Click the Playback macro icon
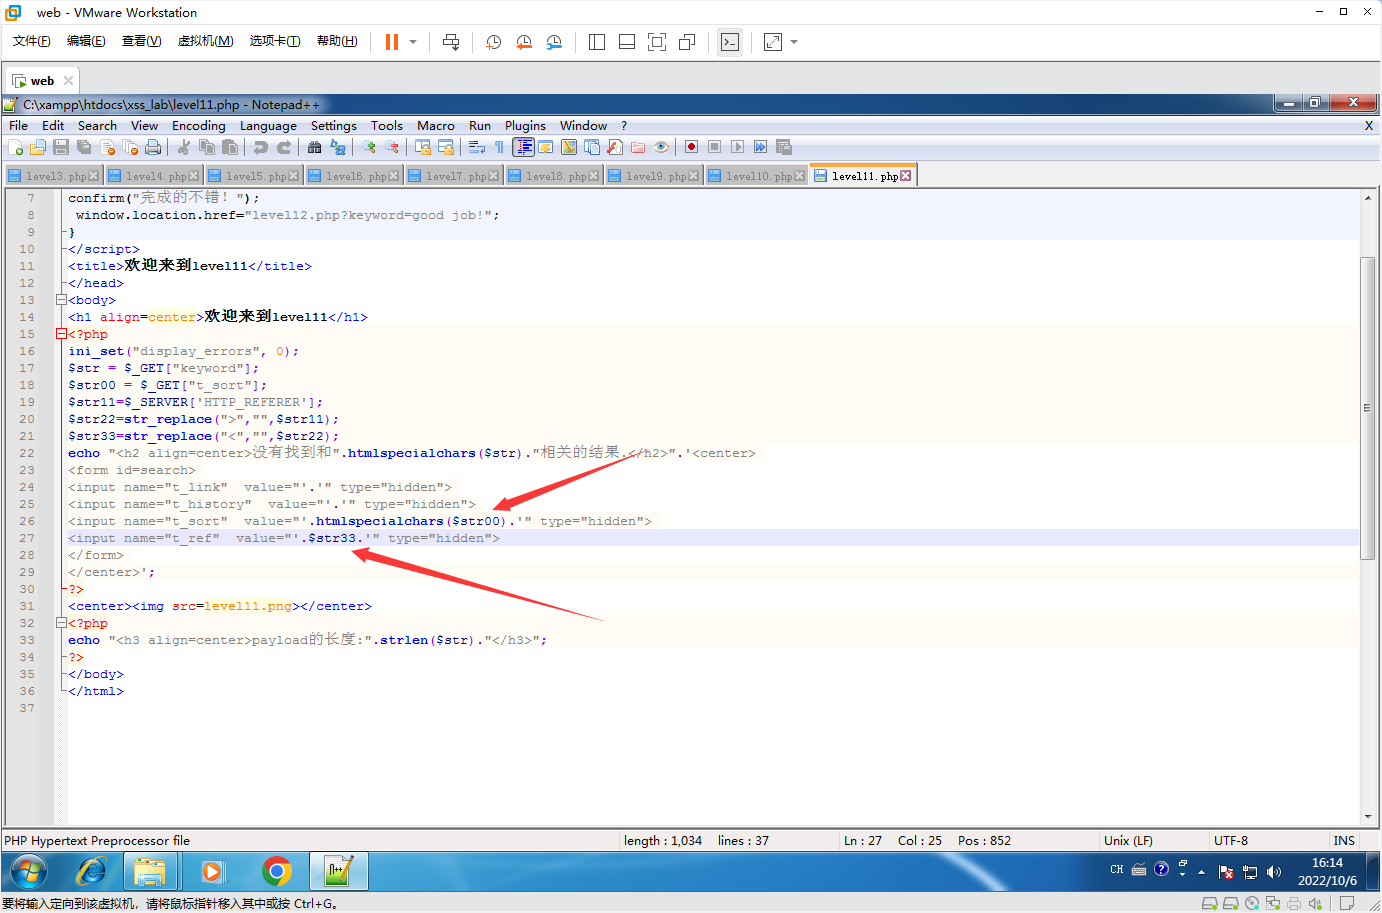Screen dimensions: 1382x913 pos(737,147)
